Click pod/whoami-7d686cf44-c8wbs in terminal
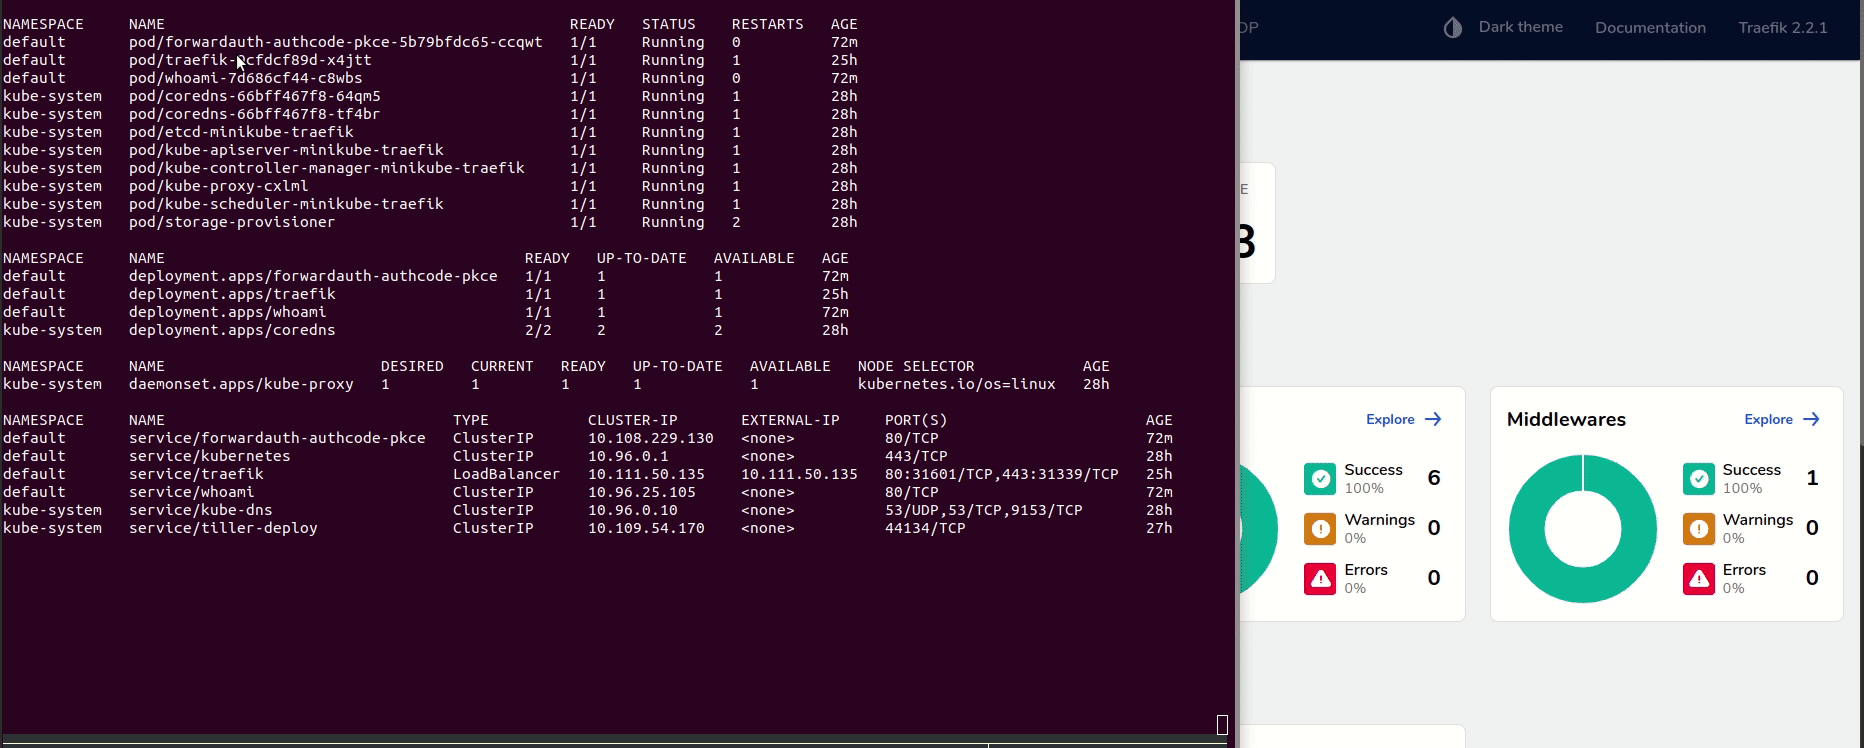 (x=246, y=78)
